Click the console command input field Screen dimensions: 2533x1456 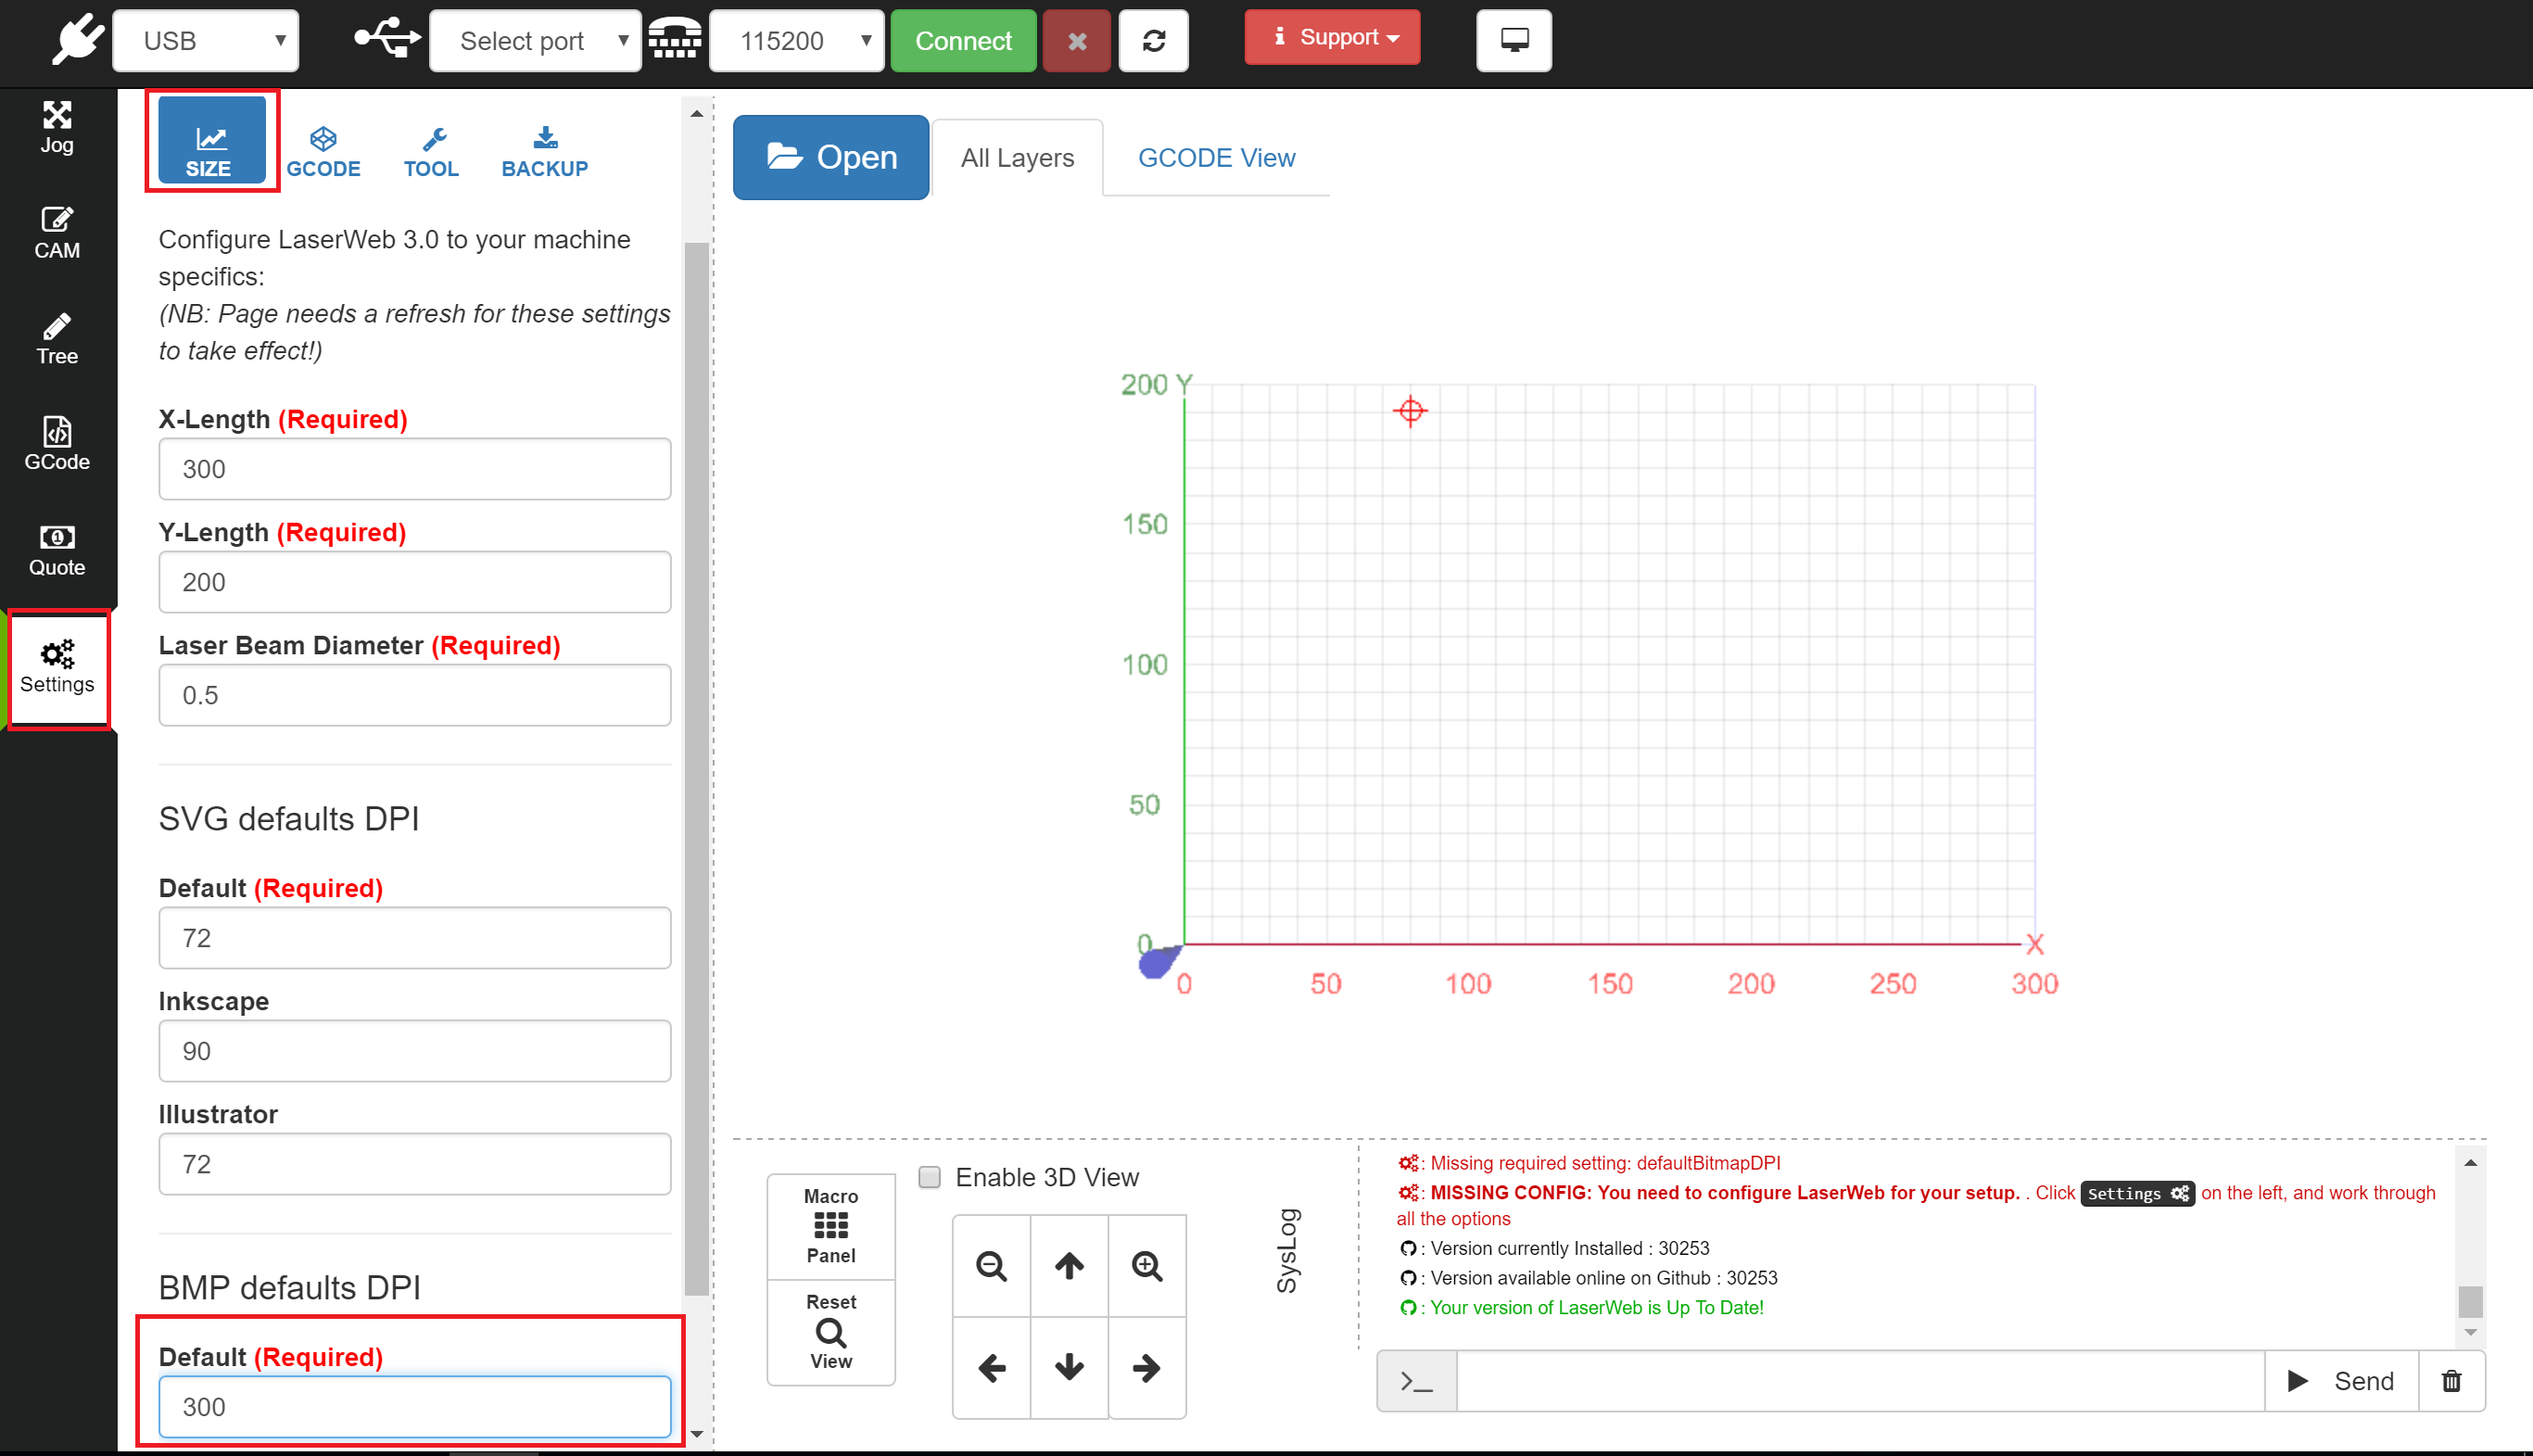[x=1860, y=1381]
